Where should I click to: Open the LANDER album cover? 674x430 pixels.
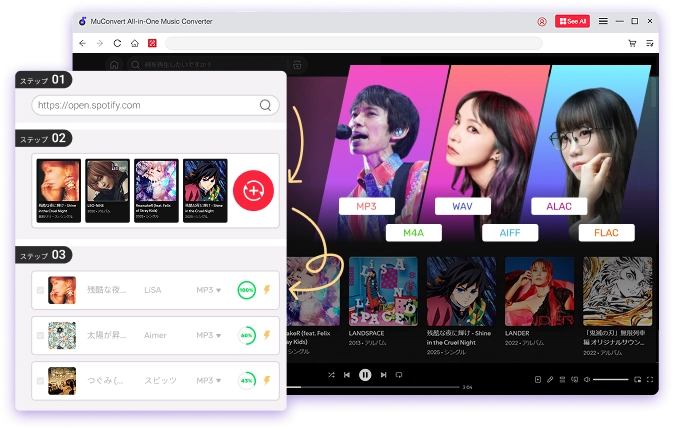[539, 291]
